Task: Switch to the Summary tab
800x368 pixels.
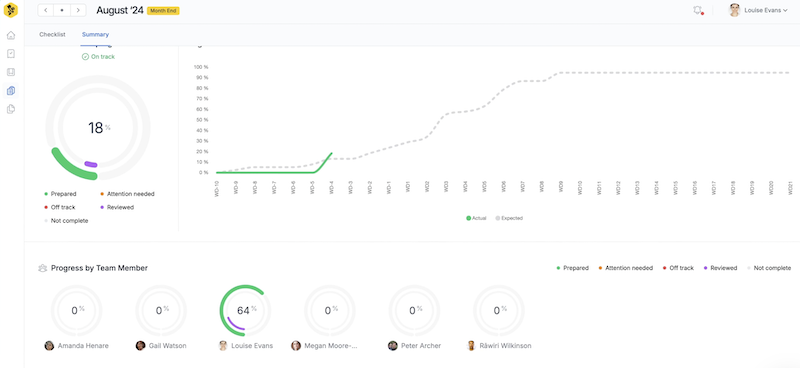Action: click(95, 35)
